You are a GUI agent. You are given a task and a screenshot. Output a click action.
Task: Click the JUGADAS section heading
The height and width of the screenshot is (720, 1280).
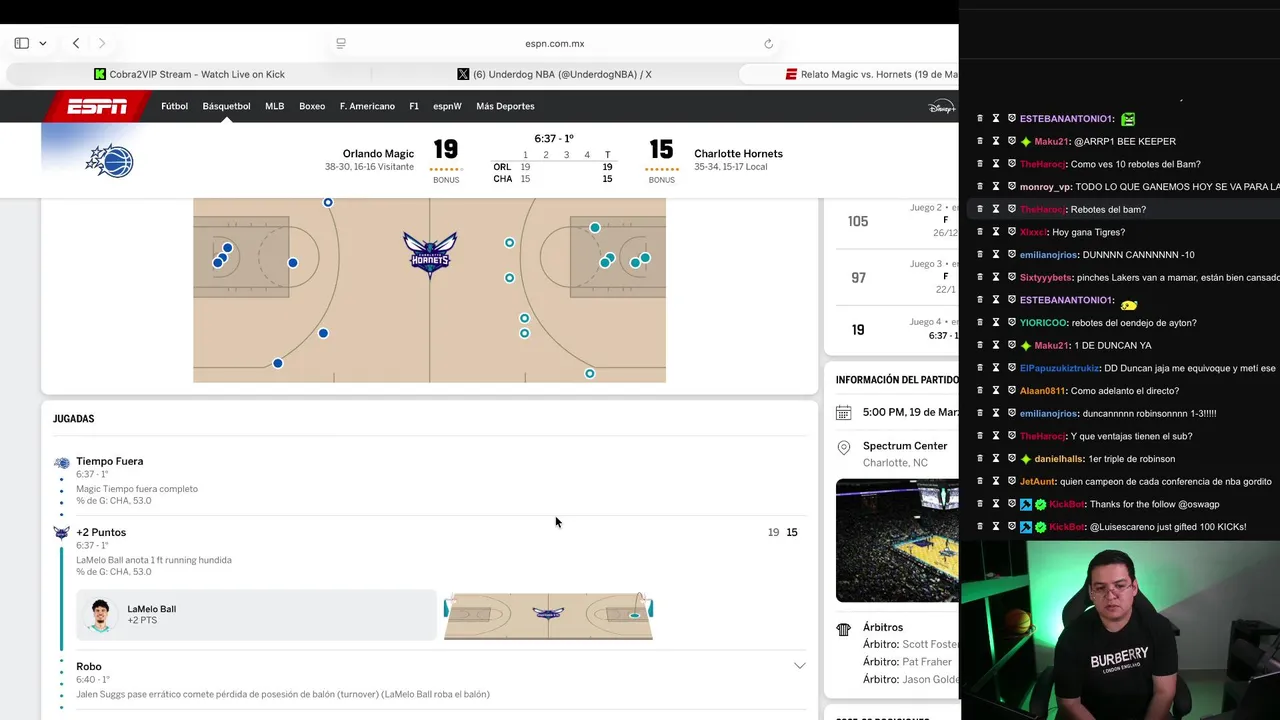tap(74, 419)
